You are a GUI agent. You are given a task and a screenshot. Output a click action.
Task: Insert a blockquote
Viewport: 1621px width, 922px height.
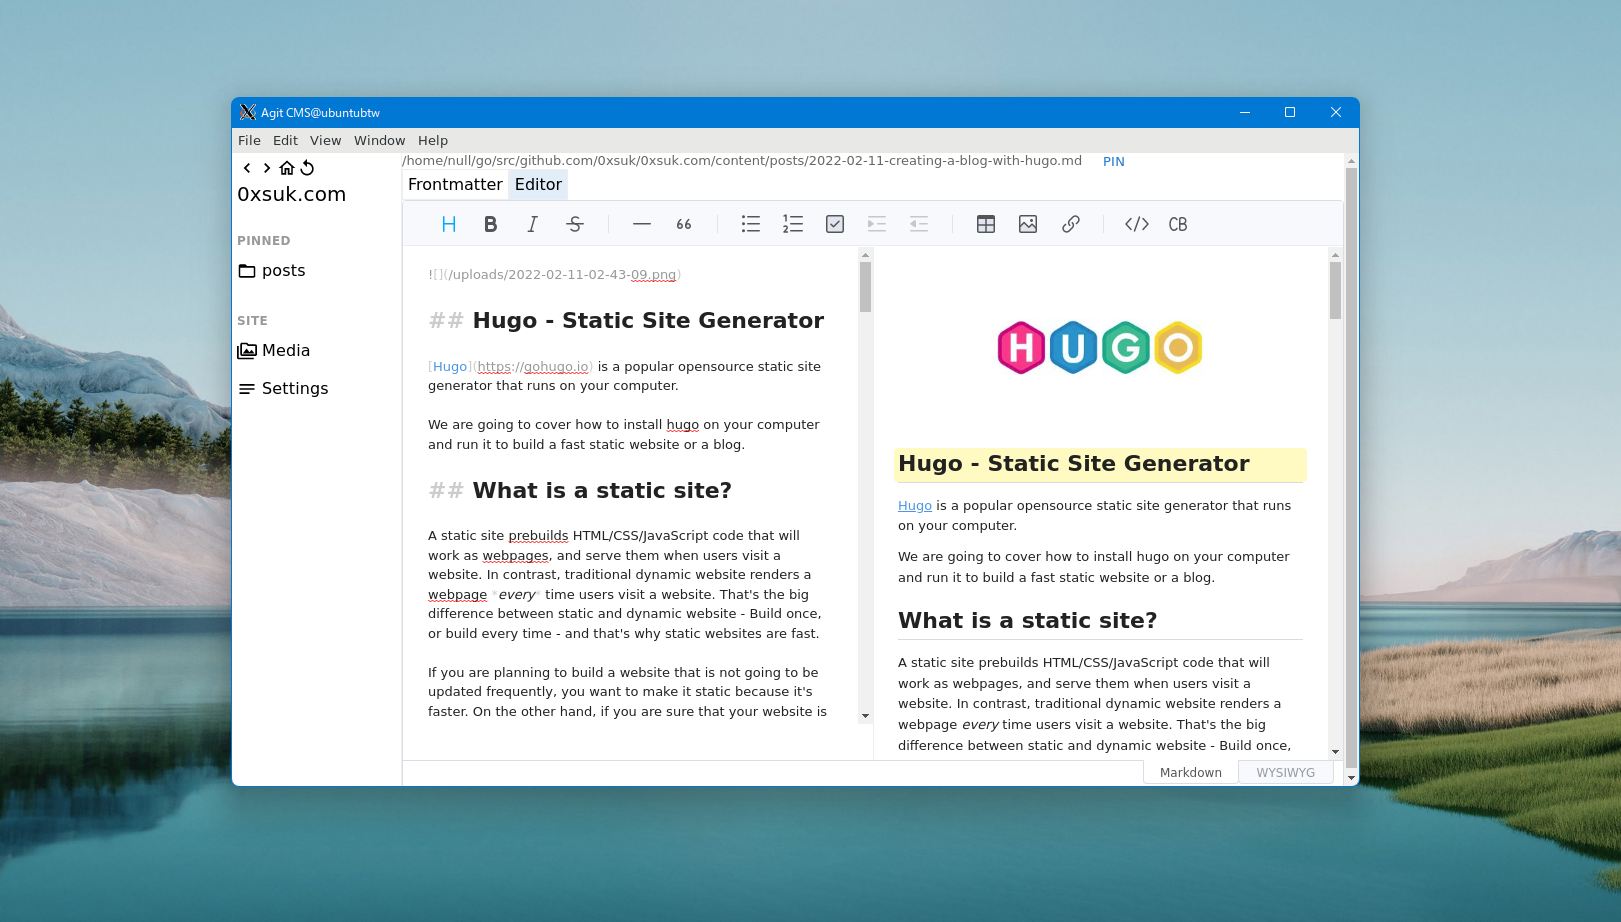684,224
